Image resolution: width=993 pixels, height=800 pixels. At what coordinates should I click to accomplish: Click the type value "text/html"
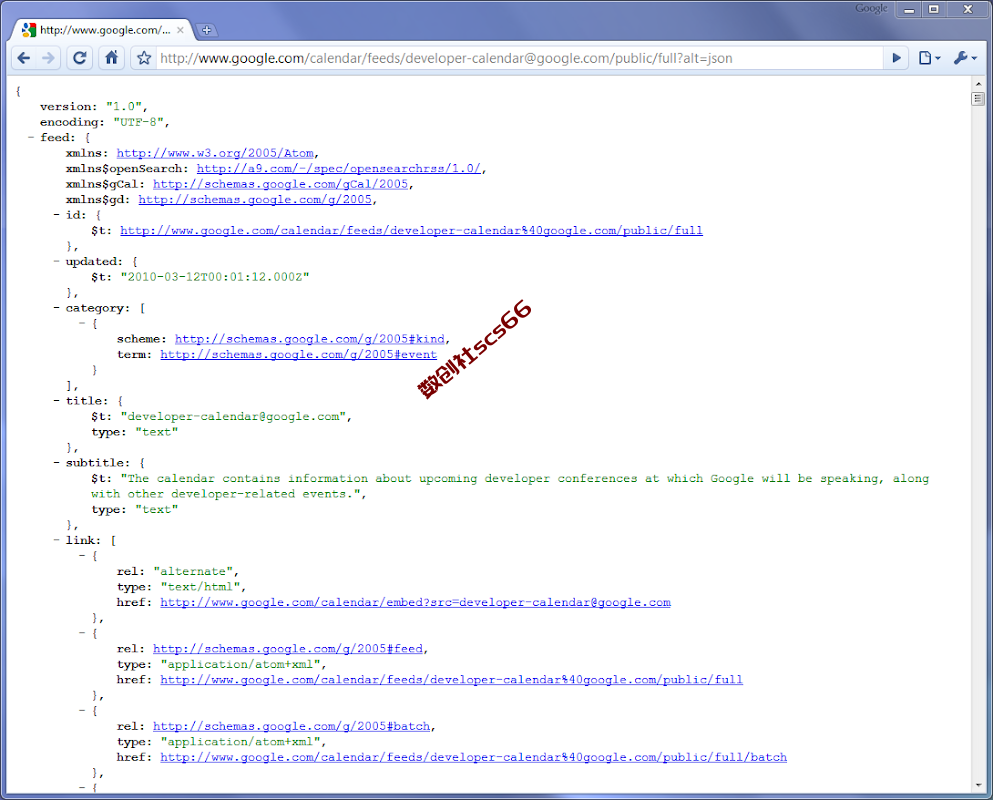pos(200,587)
